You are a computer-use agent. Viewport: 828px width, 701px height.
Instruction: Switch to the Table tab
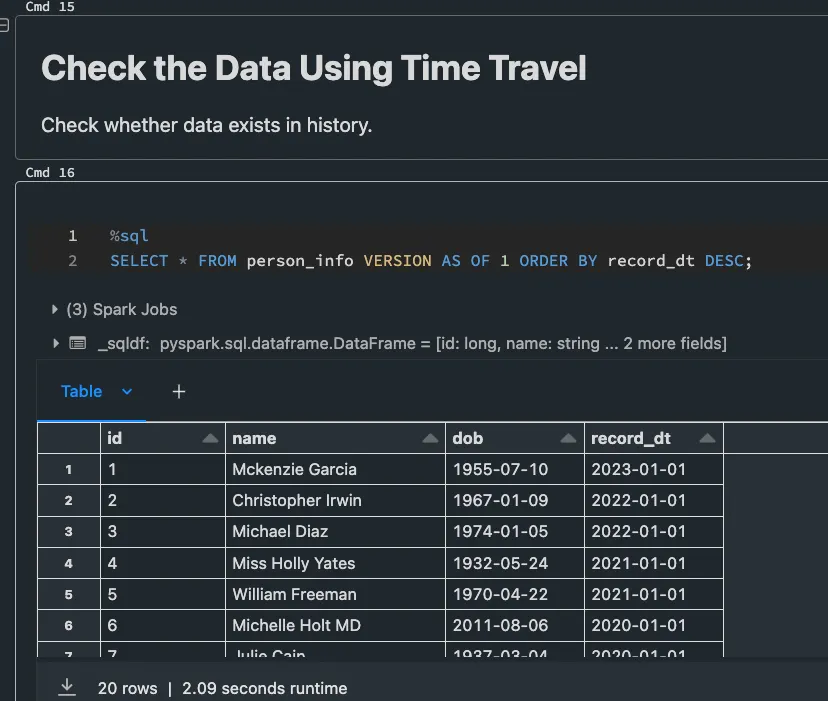81,391
